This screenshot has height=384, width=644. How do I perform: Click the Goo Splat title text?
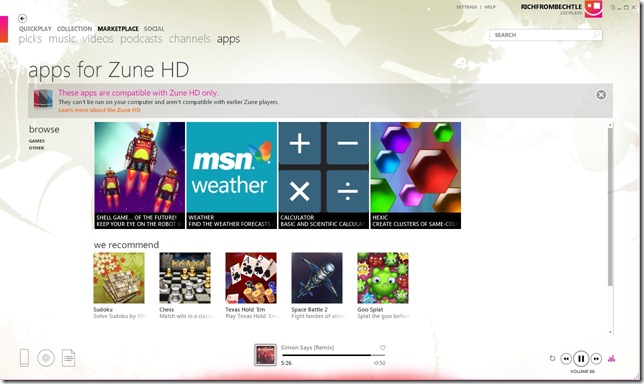pos(370,309)
